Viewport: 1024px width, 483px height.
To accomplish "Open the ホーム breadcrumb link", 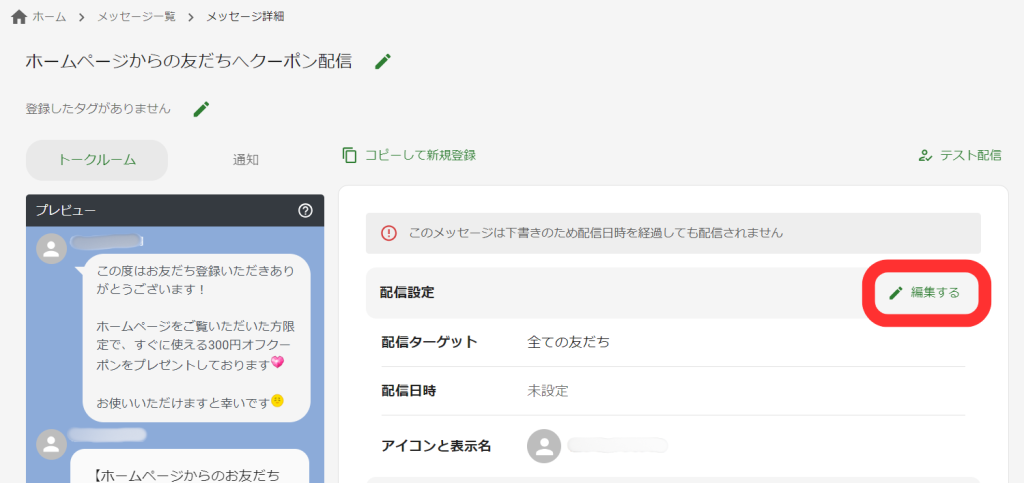I will pyautogui.click(x=49, y=17).
